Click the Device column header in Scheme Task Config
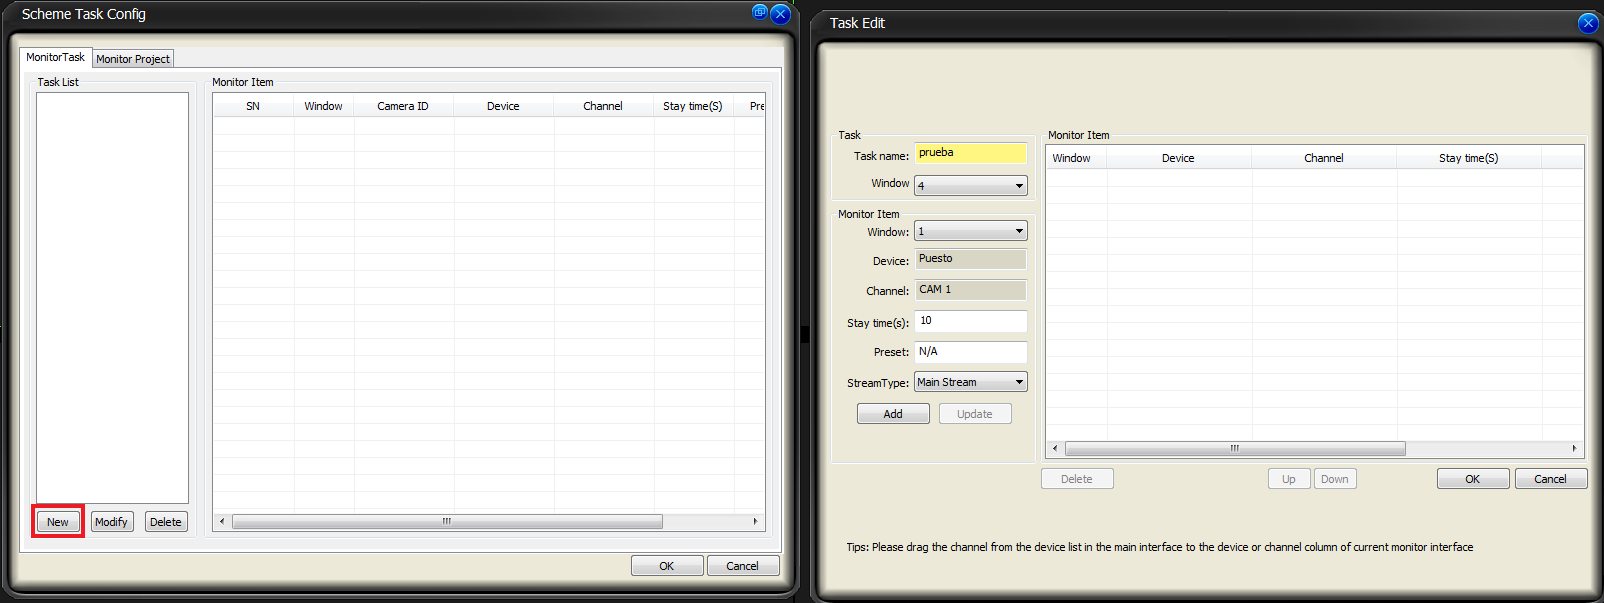The width and height of the screenshot is (1604, 603). point(503,106)
